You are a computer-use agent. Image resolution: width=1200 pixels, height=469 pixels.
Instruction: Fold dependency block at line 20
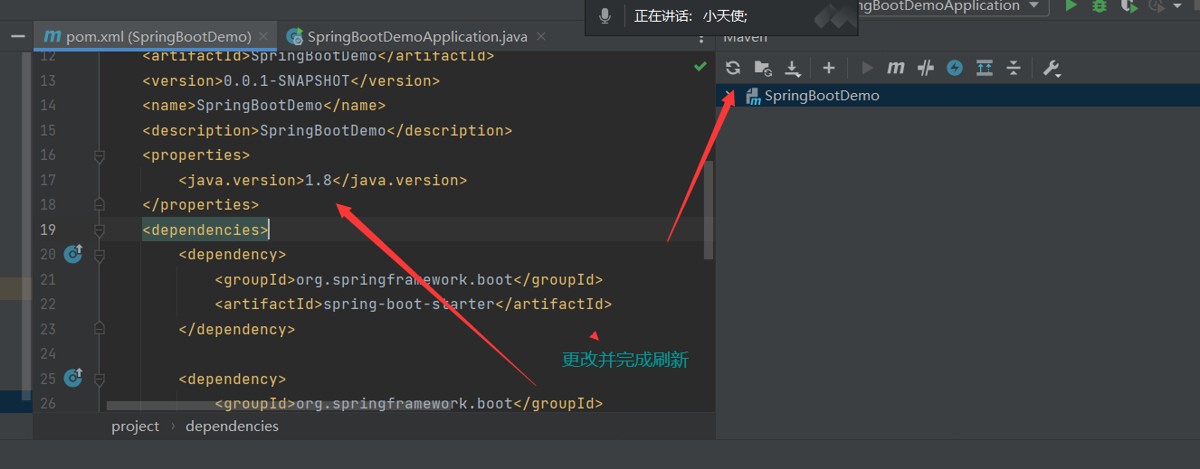[x=99, y=255]
